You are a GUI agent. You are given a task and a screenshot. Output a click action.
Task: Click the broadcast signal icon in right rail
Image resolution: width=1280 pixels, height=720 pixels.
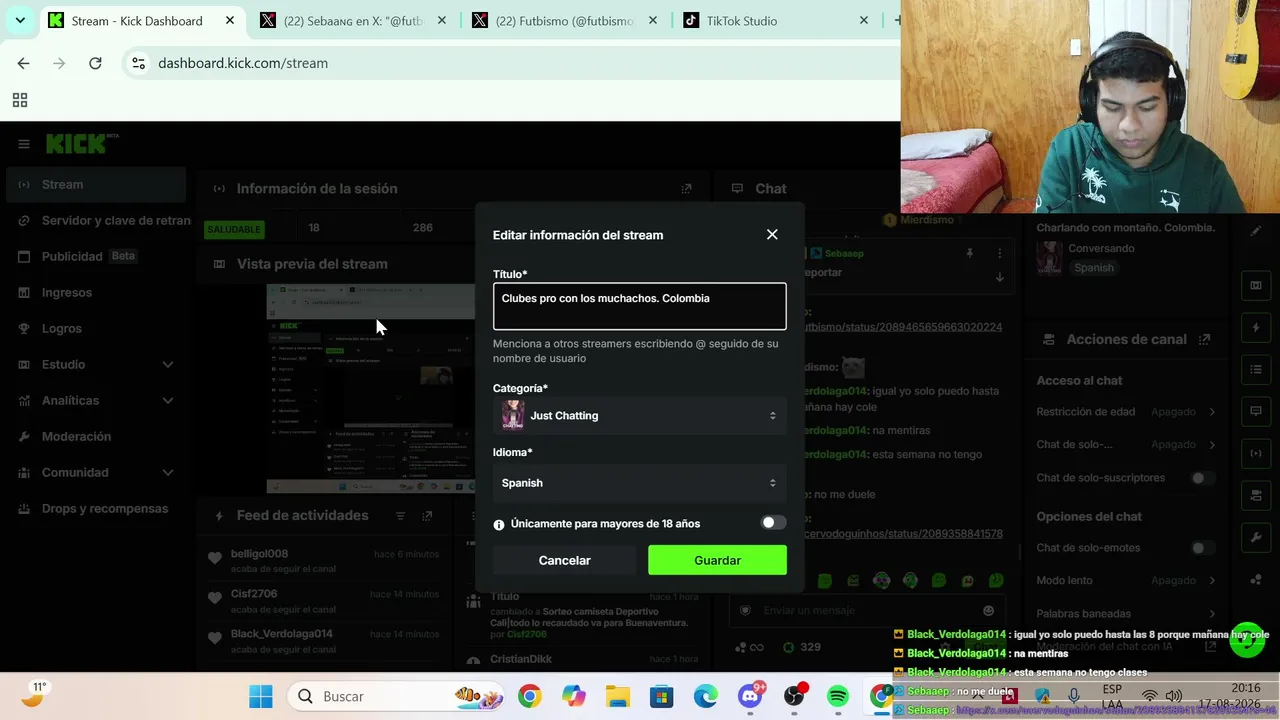(1256, 453)
